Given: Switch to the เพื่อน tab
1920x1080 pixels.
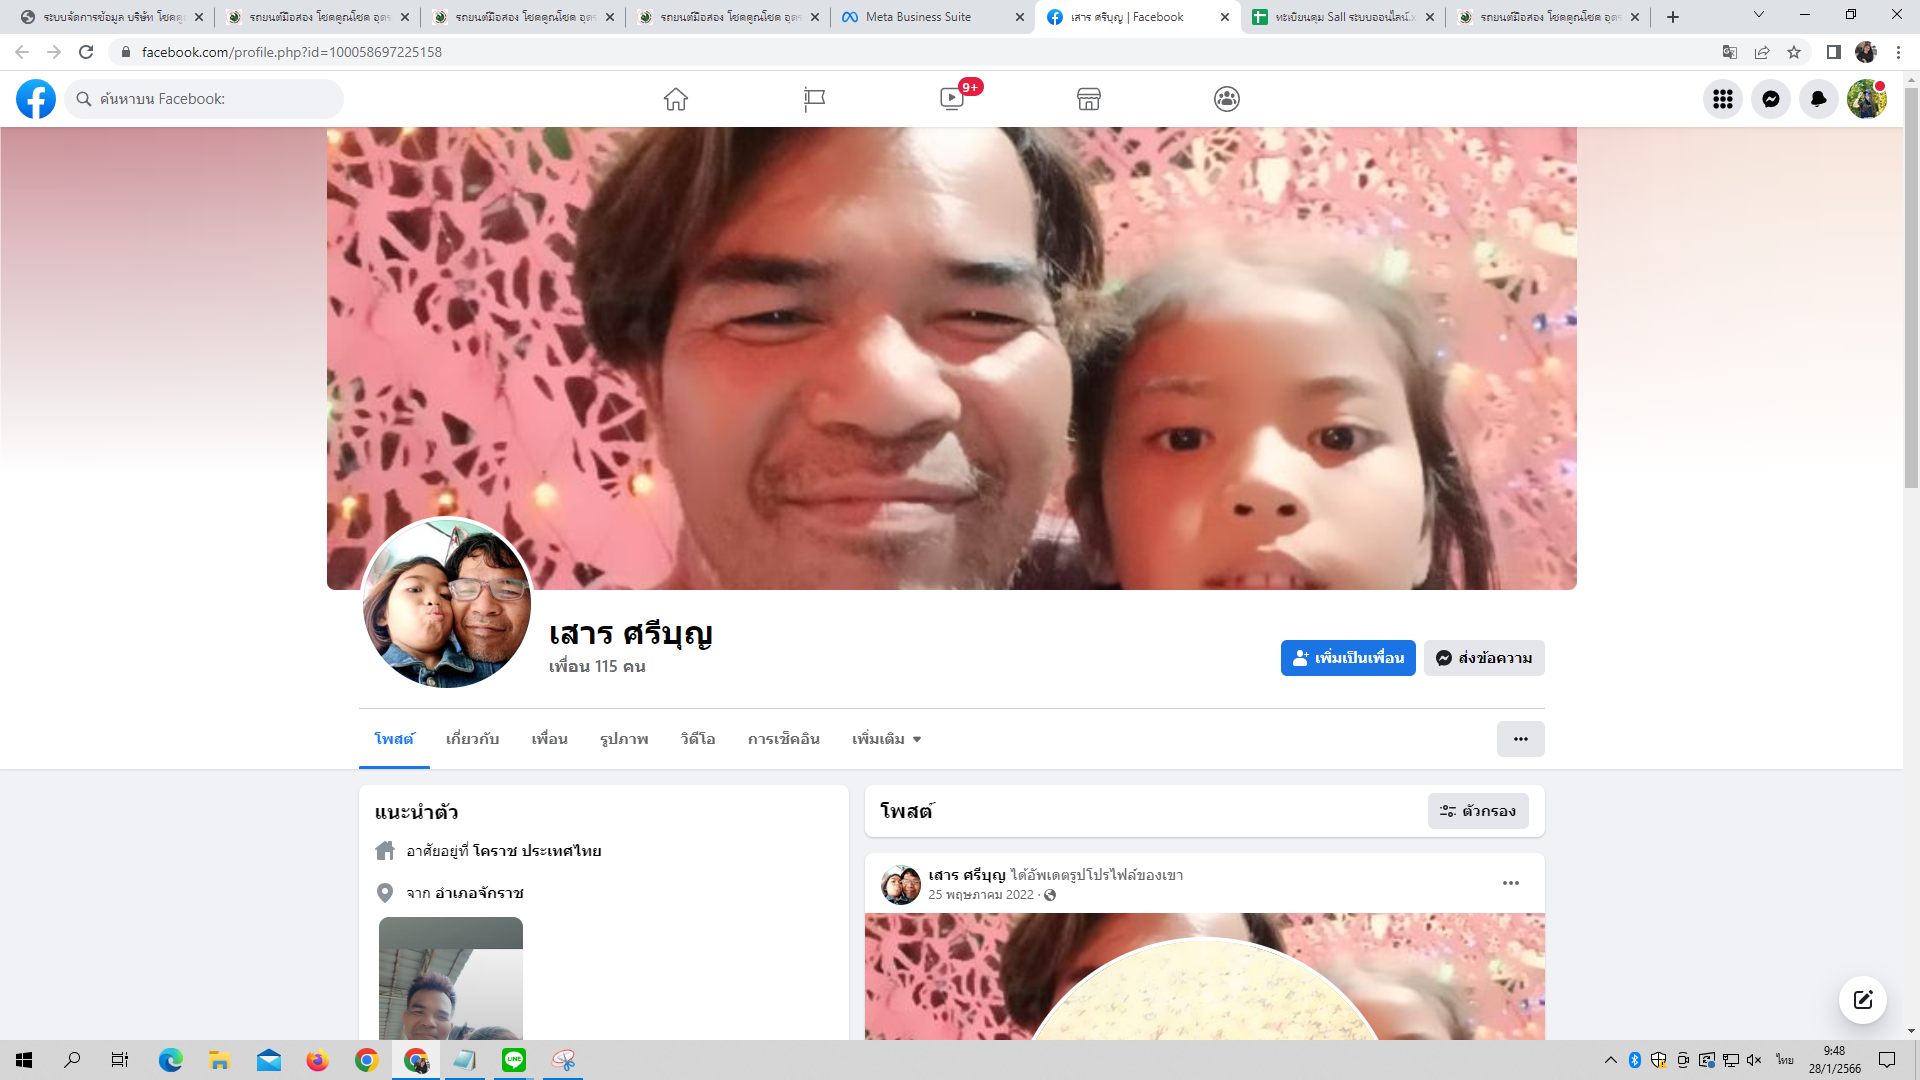Looking at the screenshot, I should pyautogui.click(x=549, y=739).
